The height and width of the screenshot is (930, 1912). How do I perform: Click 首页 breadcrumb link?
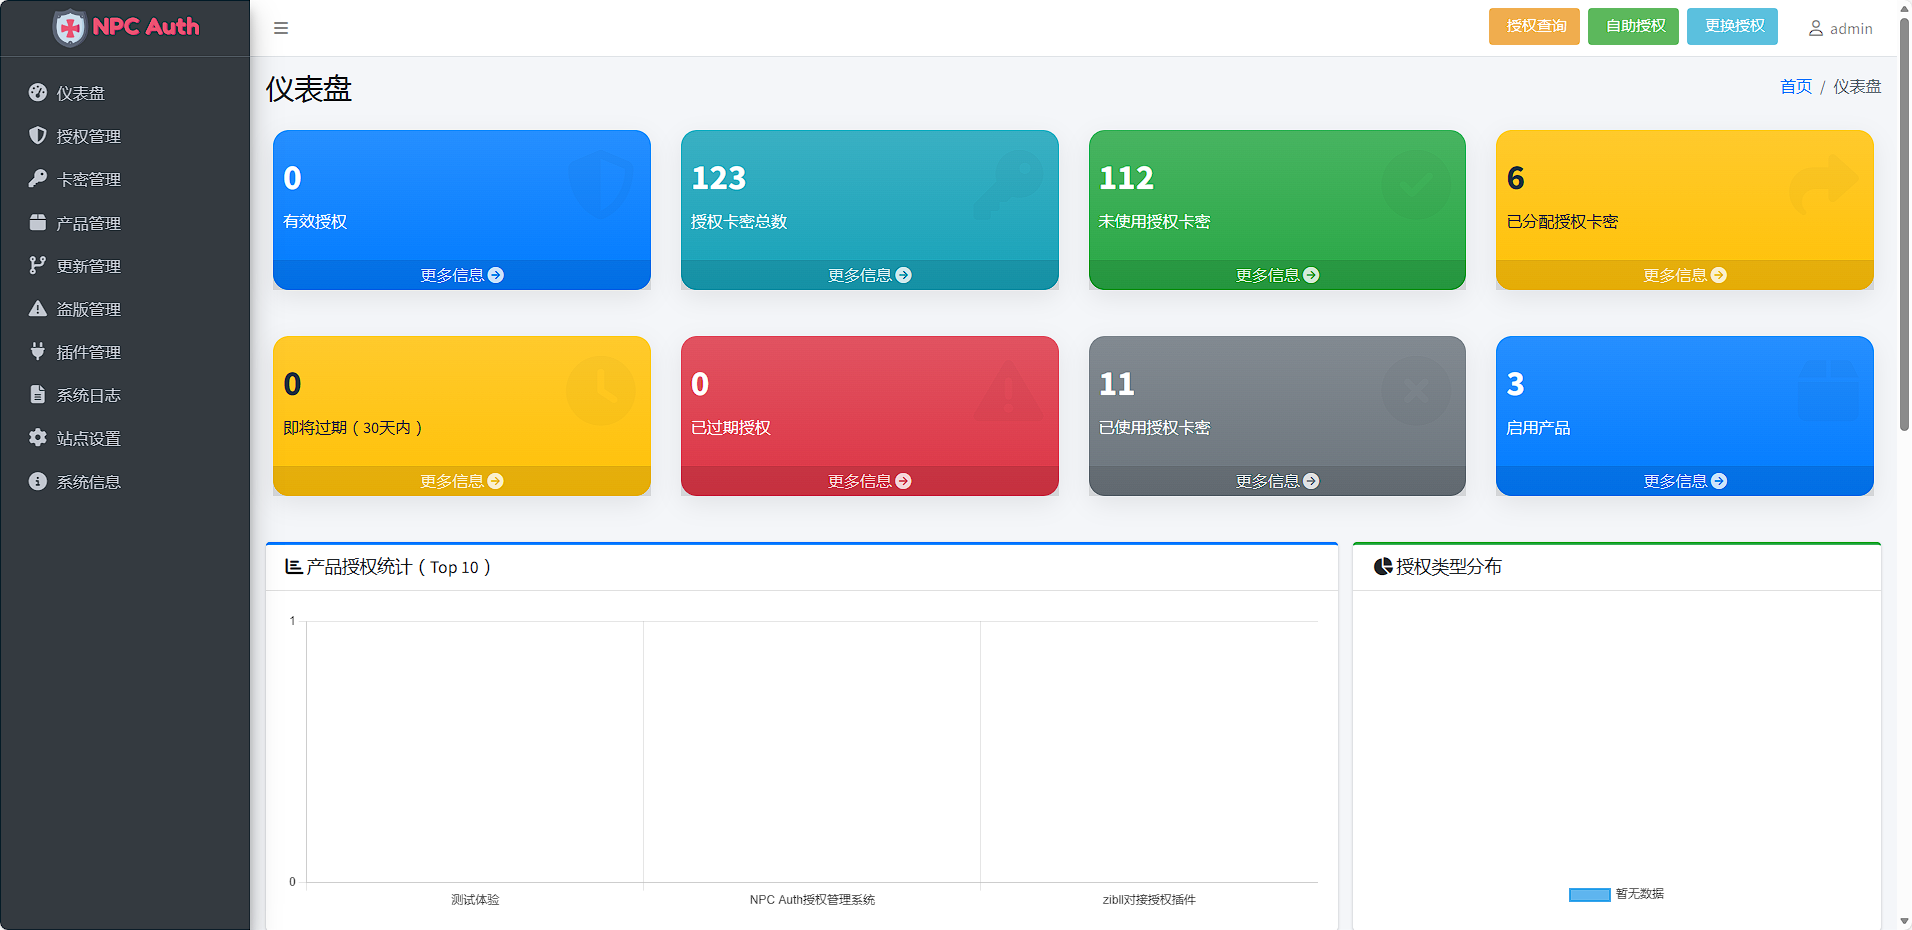[1795, 87]
